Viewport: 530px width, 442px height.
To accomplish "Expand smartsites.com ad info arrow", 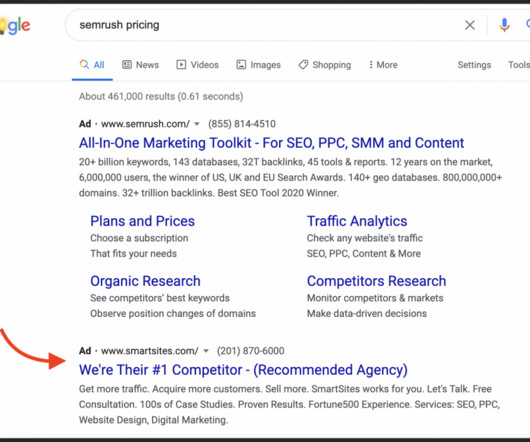I will (206, 351).
